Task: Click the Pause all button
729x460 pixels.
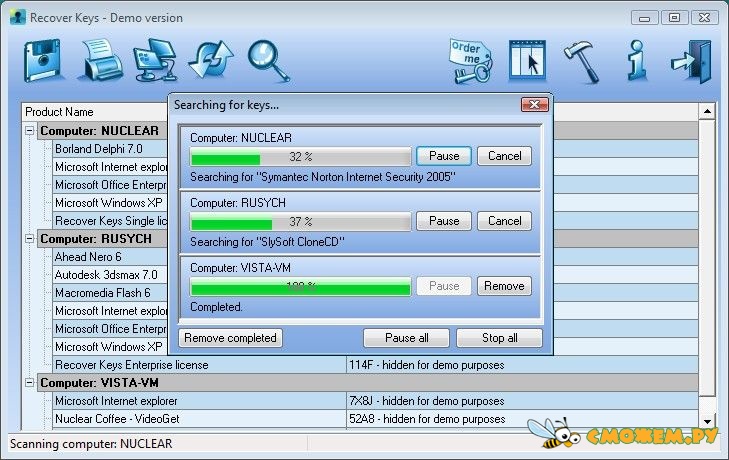Action: (406, 338)
